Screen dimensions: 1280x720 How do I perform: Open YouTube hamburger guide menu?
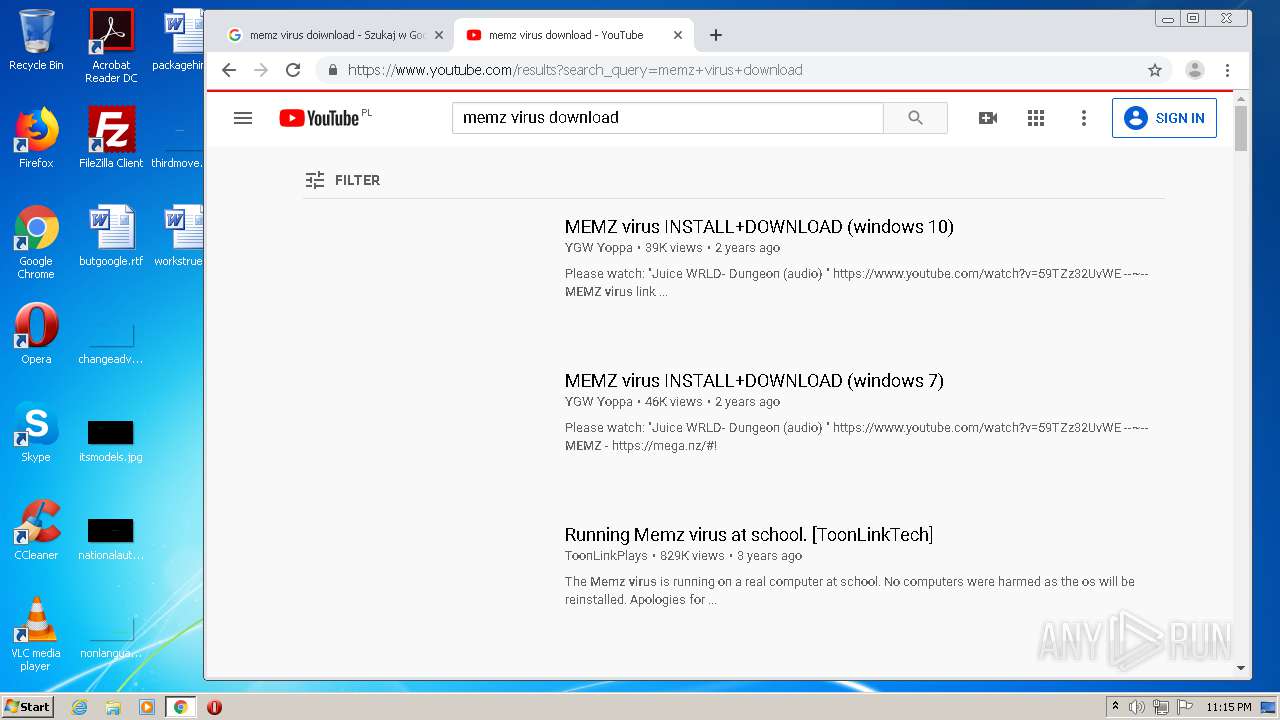[242, 118]
